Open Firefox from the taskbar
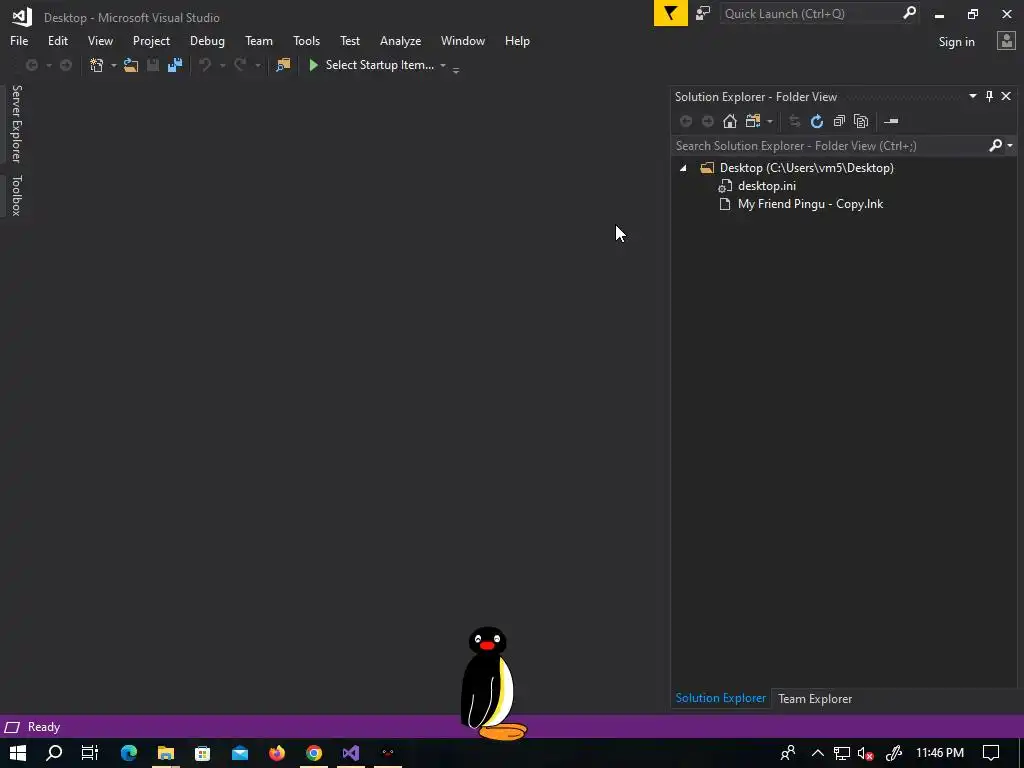Image resolution: width=1024 pixels, height=768 pixels. coord(277,753)
